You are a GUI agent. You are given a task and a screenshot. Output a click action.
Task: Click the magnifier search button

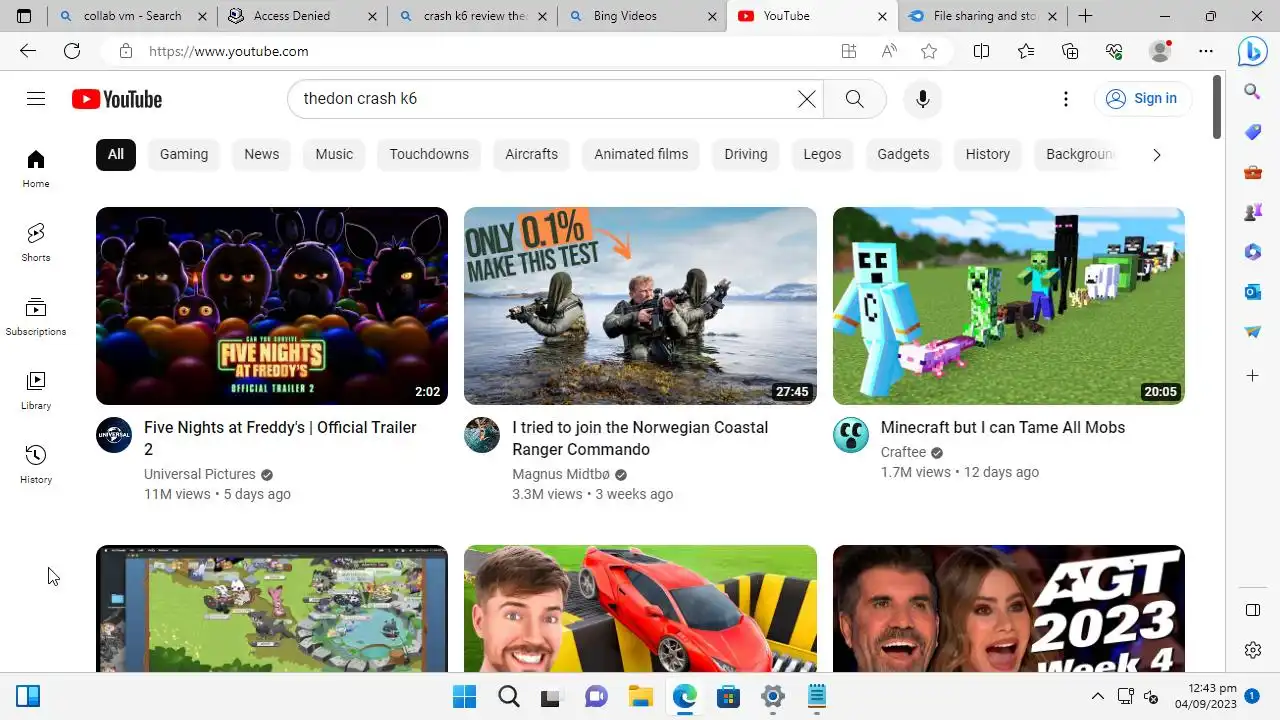pos(854,99)
